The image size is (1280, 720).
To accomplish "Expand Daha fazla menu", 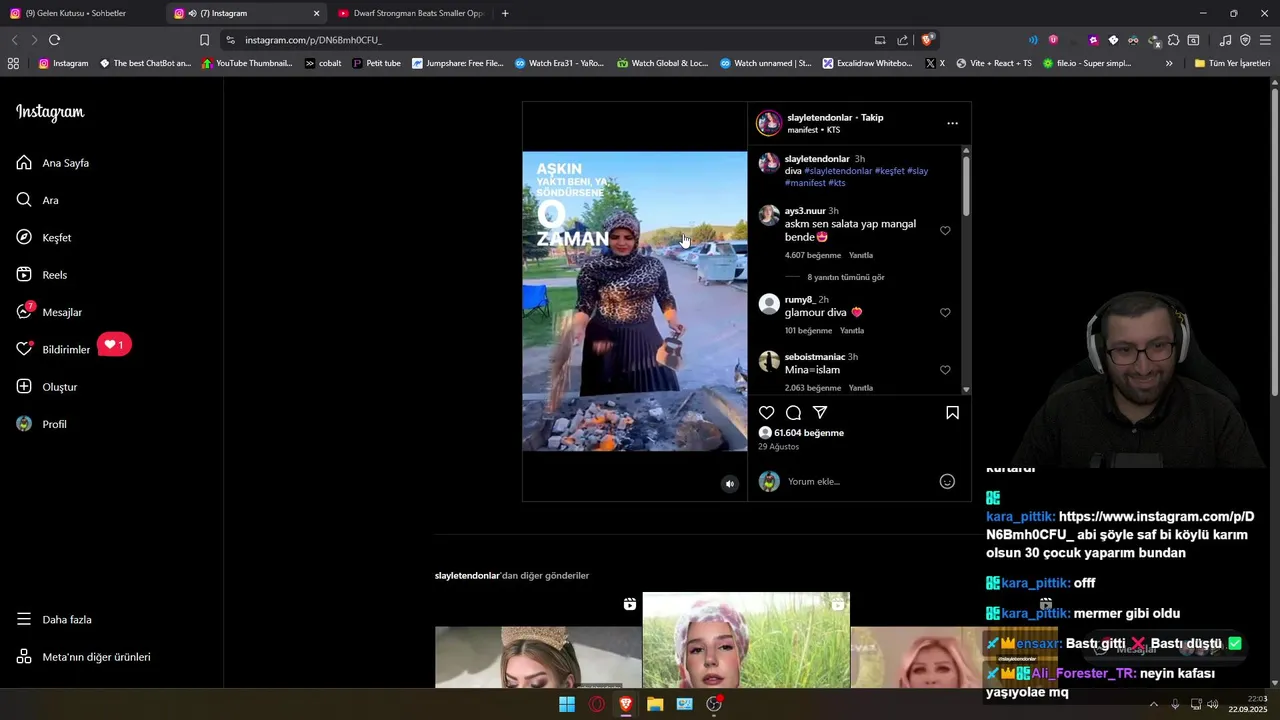I will [x=54, y=619].
